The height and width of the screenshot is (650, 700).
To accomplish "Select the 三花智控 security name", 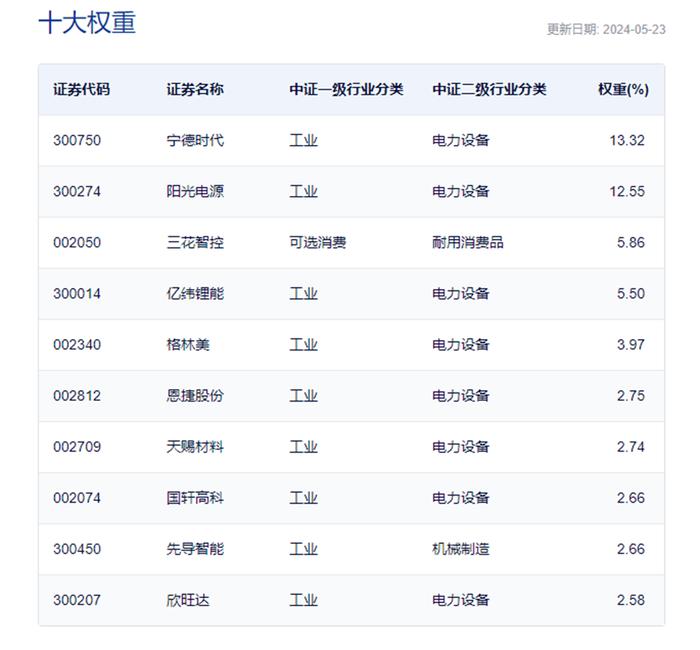I will pyautogui.click(x=195, y=242).
